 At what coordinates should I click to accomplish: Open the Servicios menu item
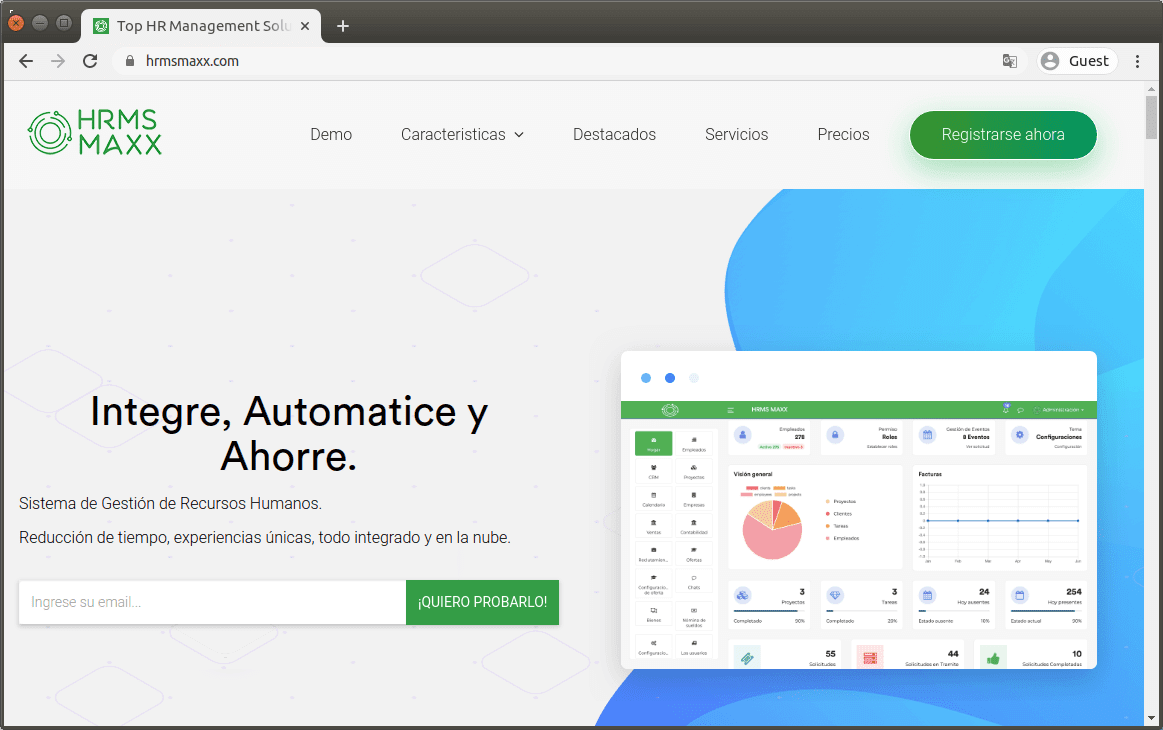[737, 134]
